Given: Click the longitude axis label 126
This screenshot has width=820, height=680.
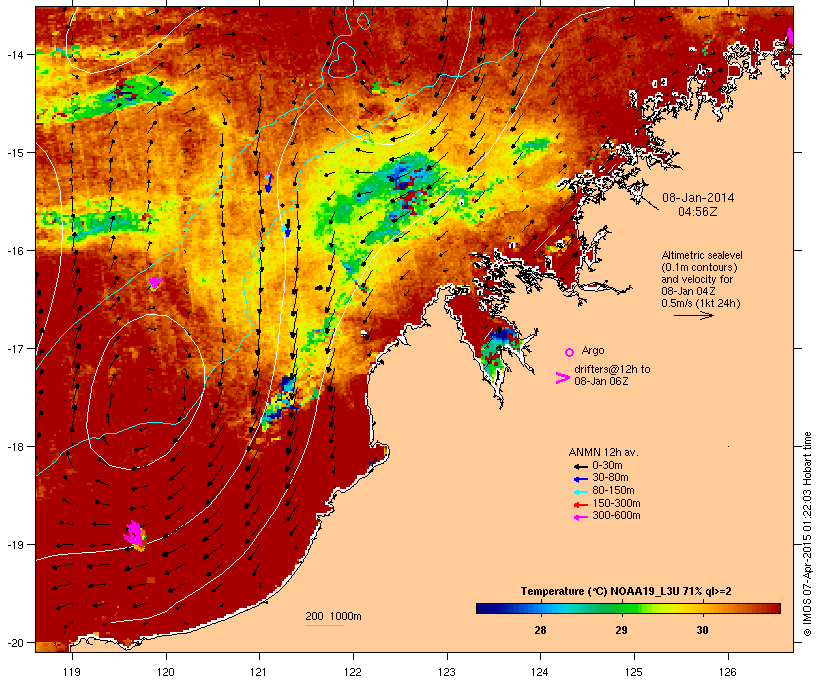Looking at the screenshot, I should coord(727,672).
